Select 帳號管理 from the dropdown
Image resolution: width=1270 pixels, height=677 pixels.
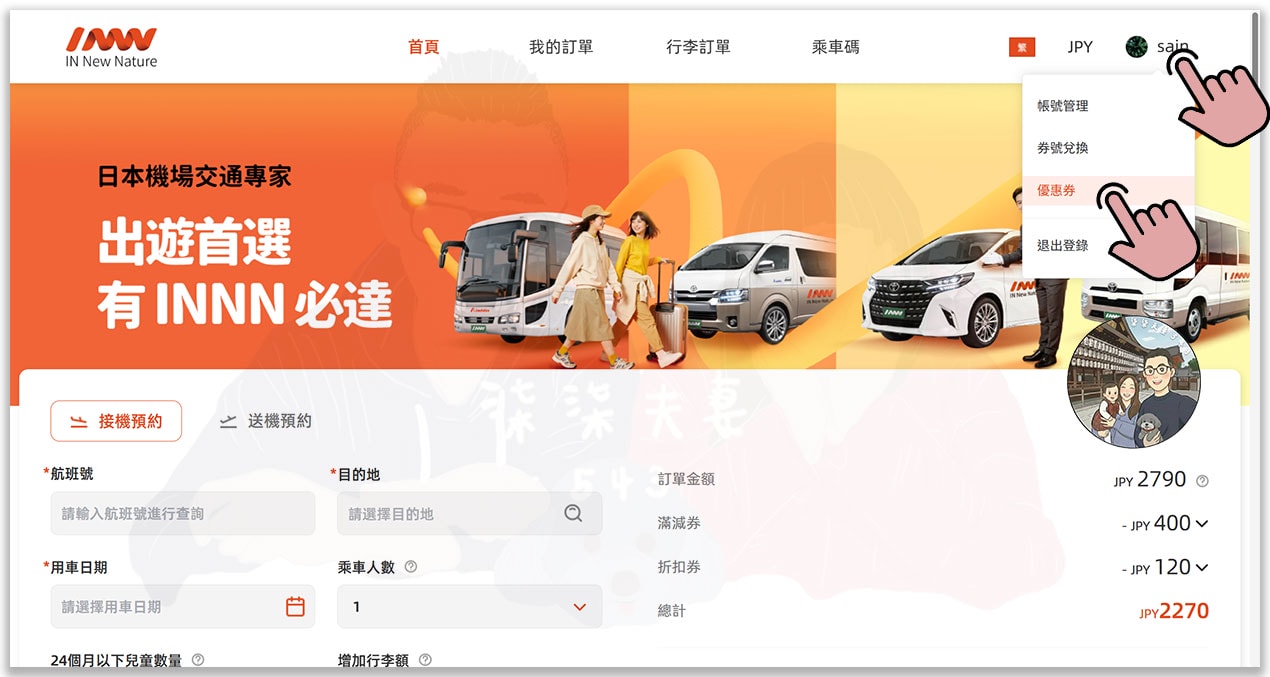pyautogui.click(x=1062, y=106)
